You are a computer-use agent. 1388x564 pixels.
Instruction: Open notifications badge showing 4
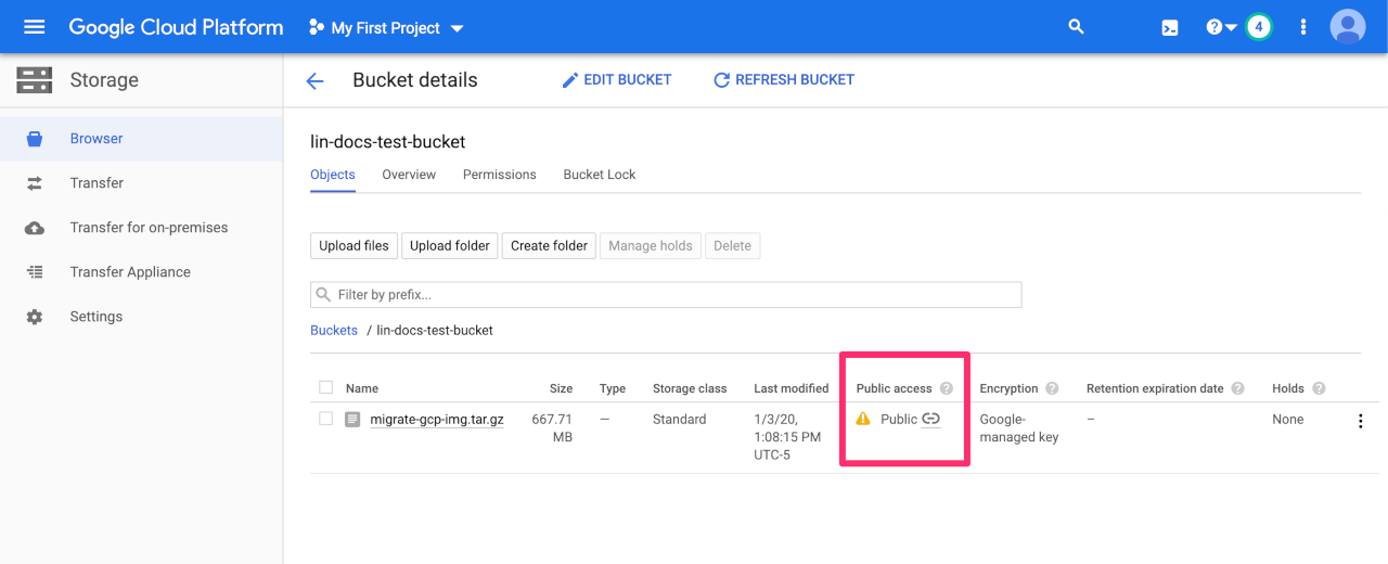[1258, 27]
